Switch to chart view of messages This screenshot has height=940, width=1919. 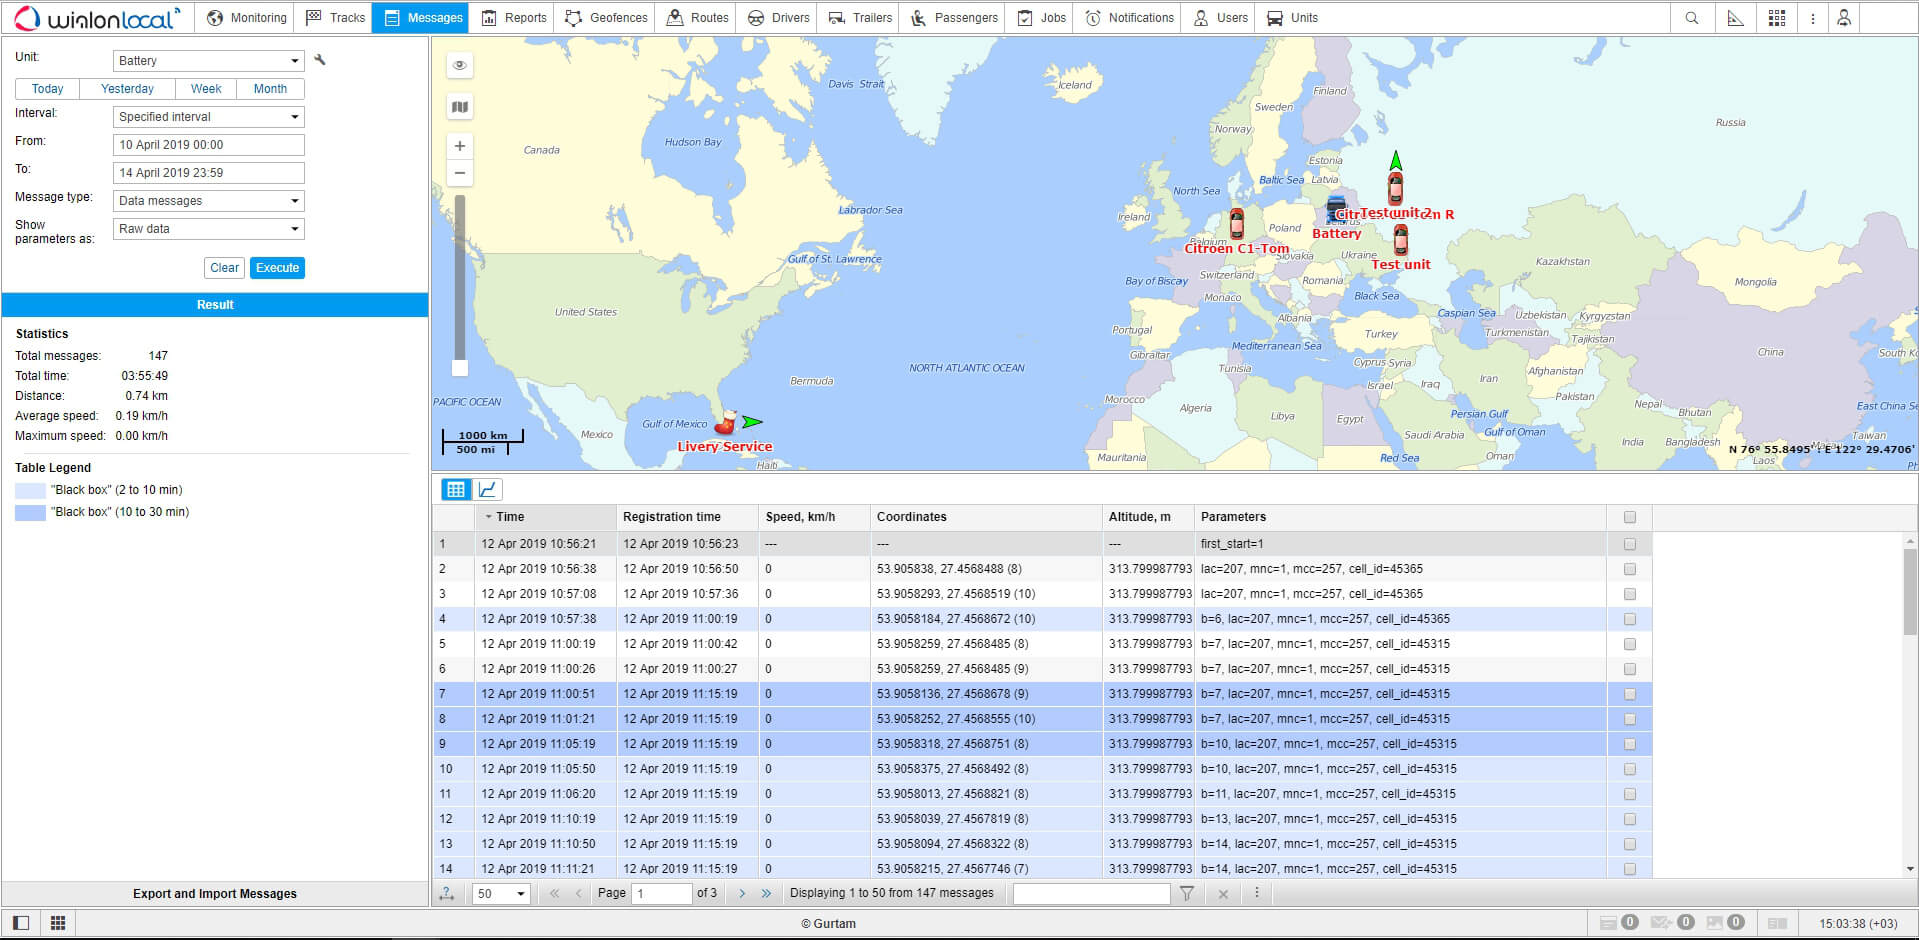(487, 489)
